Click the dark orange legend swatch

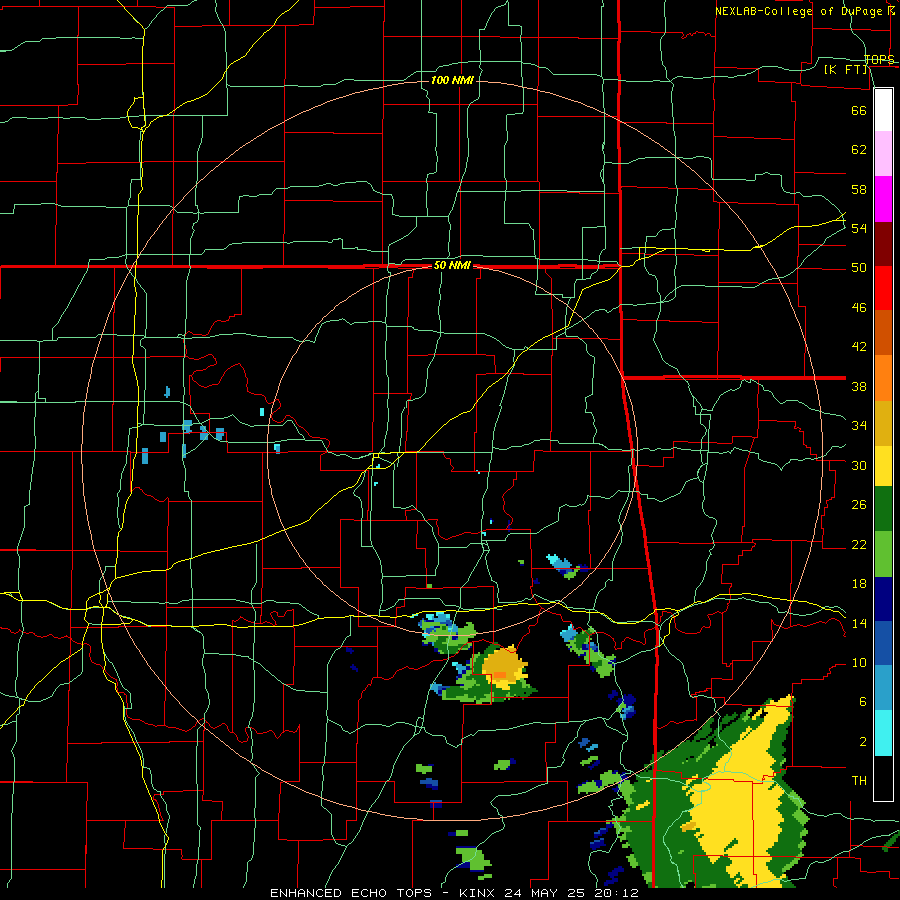883,332
